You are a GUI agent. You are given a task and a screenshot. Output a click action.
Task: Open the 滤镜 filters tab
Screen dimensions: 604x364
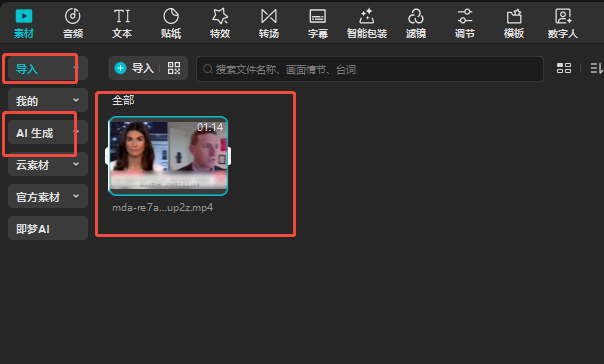[x=416, y=23]
